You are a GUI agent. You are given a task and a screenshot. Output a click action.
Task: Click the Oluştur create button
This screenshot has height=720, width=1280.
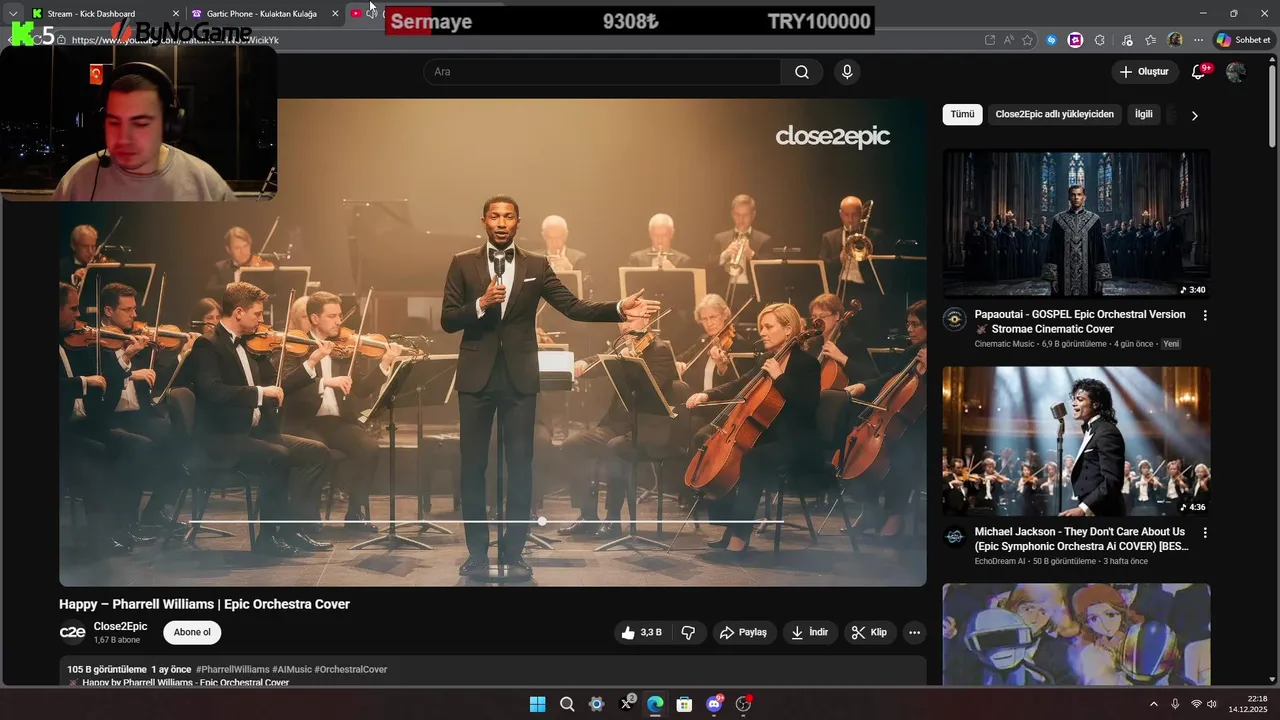[x=1144, y=72]
